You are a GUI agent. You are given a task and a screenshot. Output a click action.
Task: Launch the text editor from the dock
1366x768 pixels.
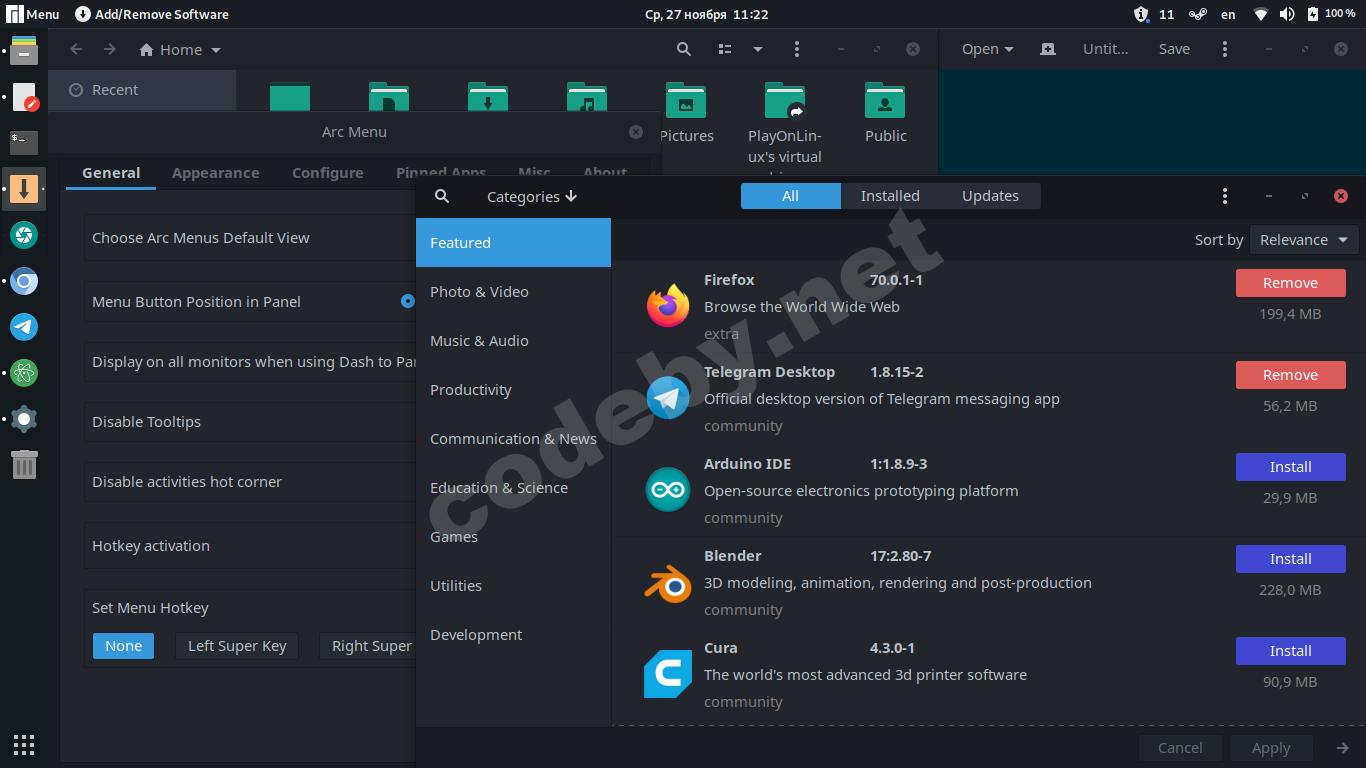click(x=24, y=97)
